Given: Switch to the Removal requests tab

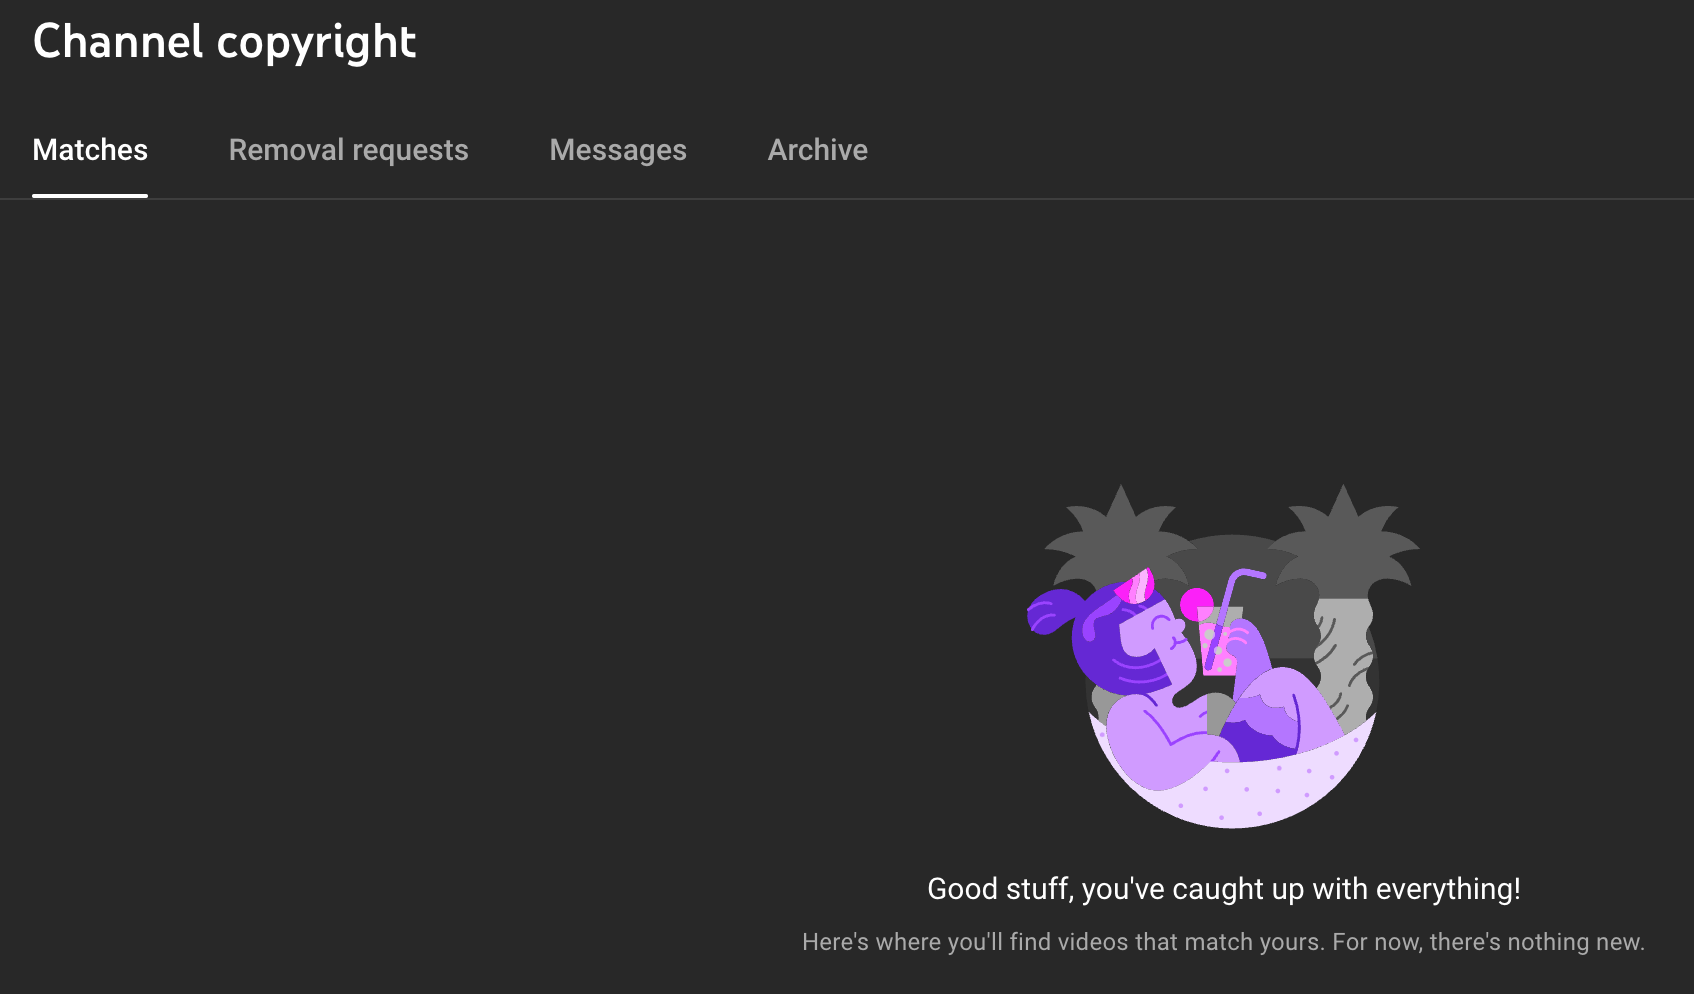Looking at the screenshot, I should tap(348, 150).
